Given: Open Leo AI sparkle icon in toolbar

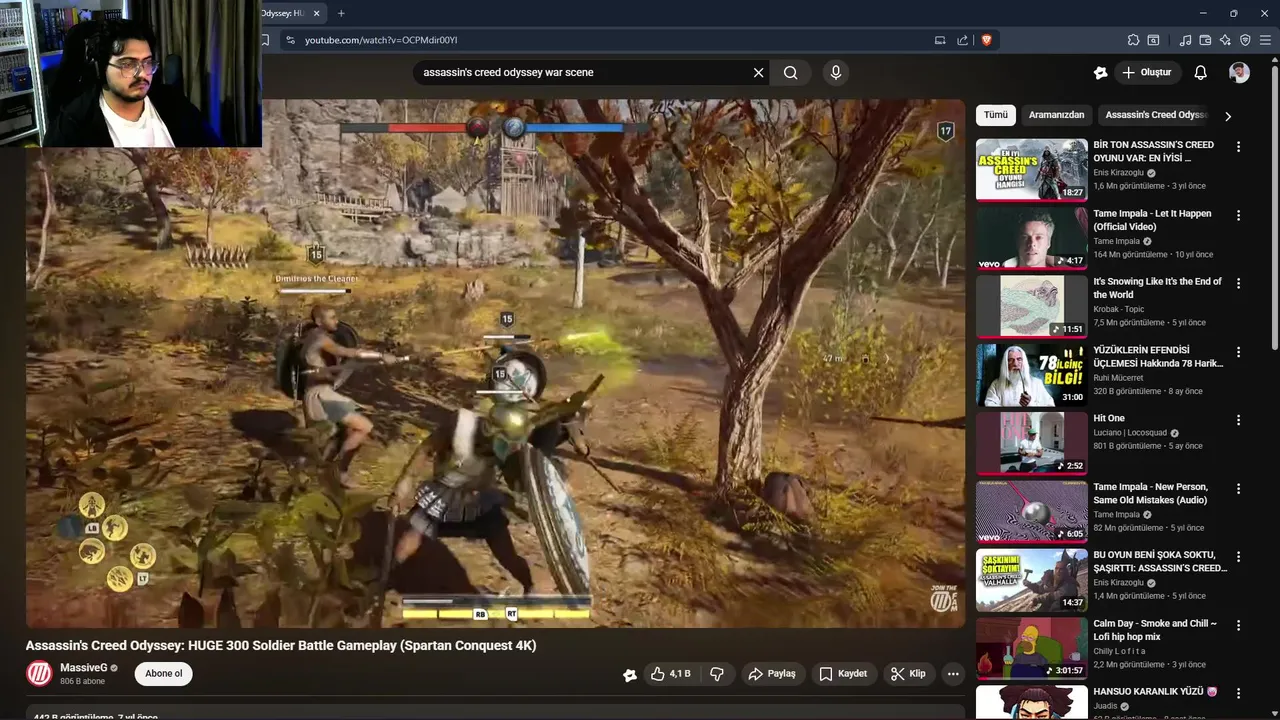Looking at the screenshot, I should pyautogui.click(x=1225, y=40).
